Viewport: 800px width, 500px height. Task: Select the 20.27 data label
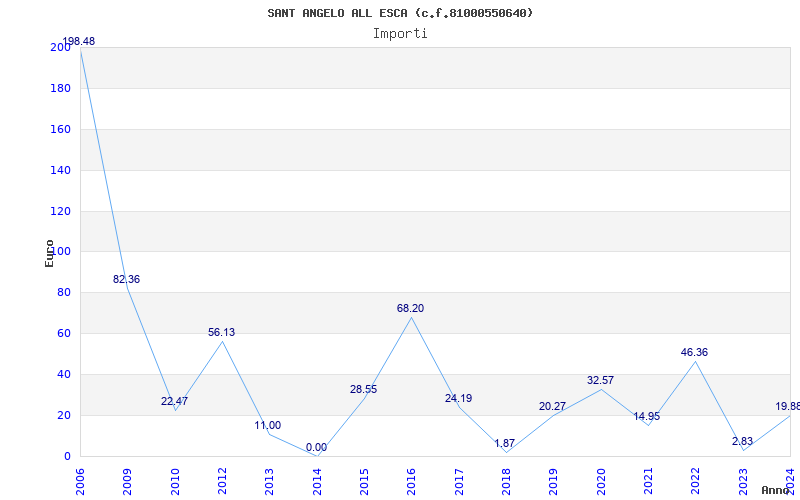click(552, 406)
